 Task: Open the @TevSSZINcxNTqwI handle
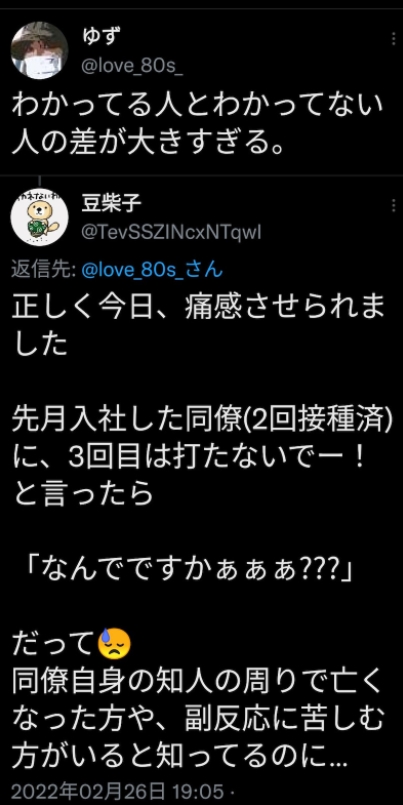[171, 234]
